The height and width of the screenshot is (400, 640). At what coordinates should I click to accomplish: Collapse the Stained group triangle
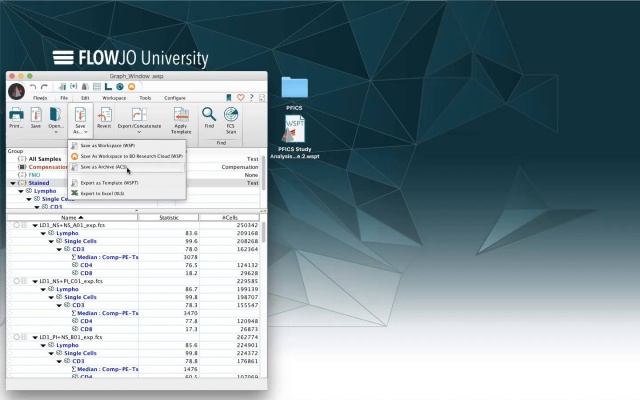pyautogui.click(x=13, y=183)
